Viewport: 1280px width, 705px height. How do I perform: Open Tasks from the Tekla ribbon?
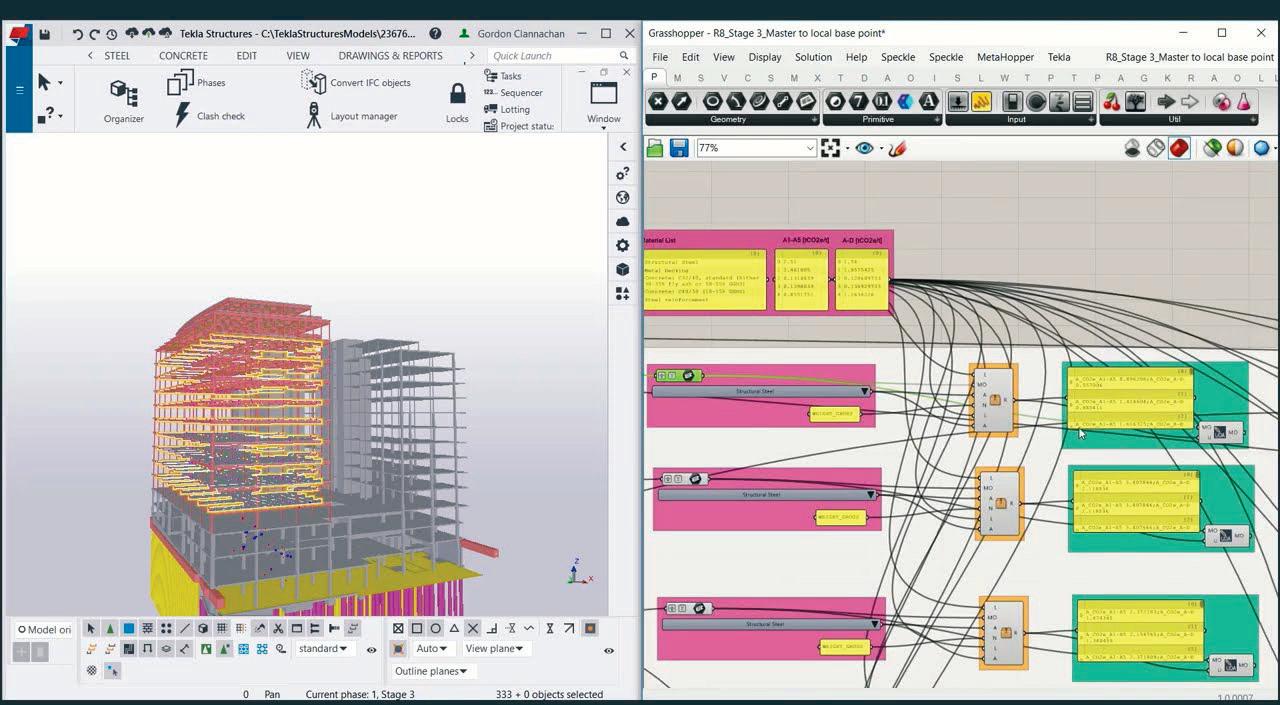pyautogui.click(x=502, y=76)
